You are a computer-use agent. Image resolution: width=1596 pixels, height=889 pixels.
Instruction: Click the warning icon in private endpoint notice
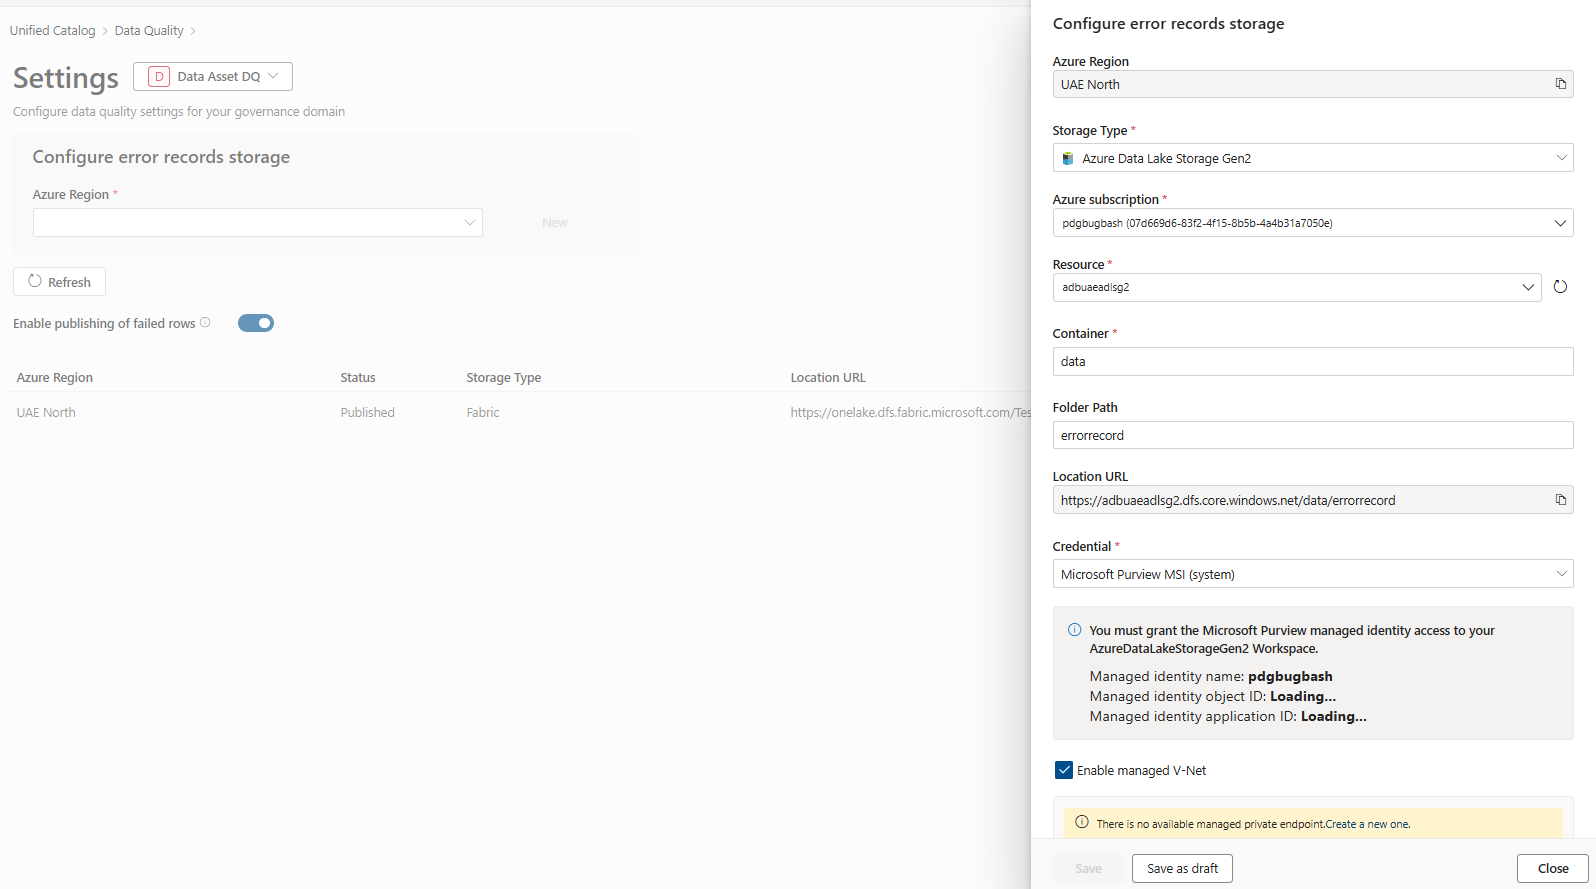[x=1081, y=822]
